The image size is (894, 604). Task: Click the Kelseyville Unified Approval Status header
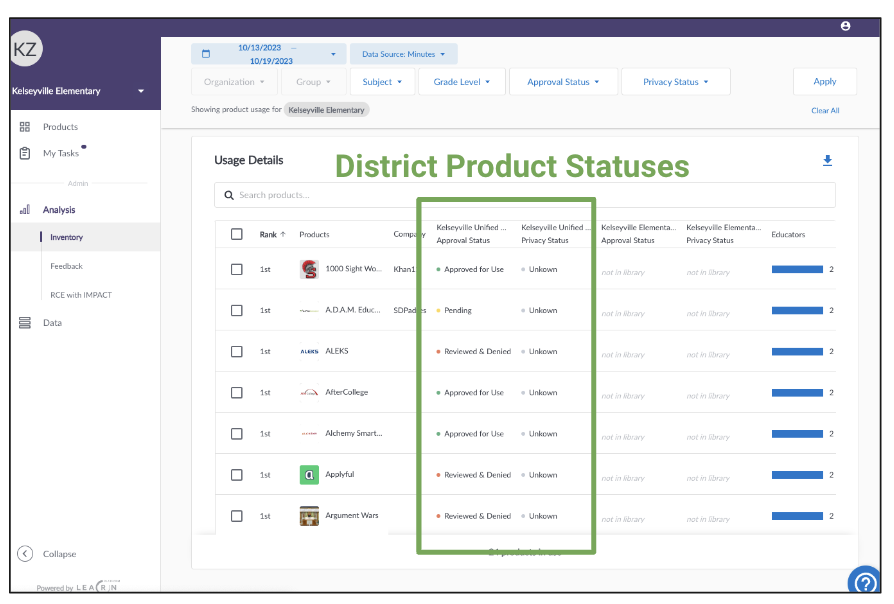[471, 234]
